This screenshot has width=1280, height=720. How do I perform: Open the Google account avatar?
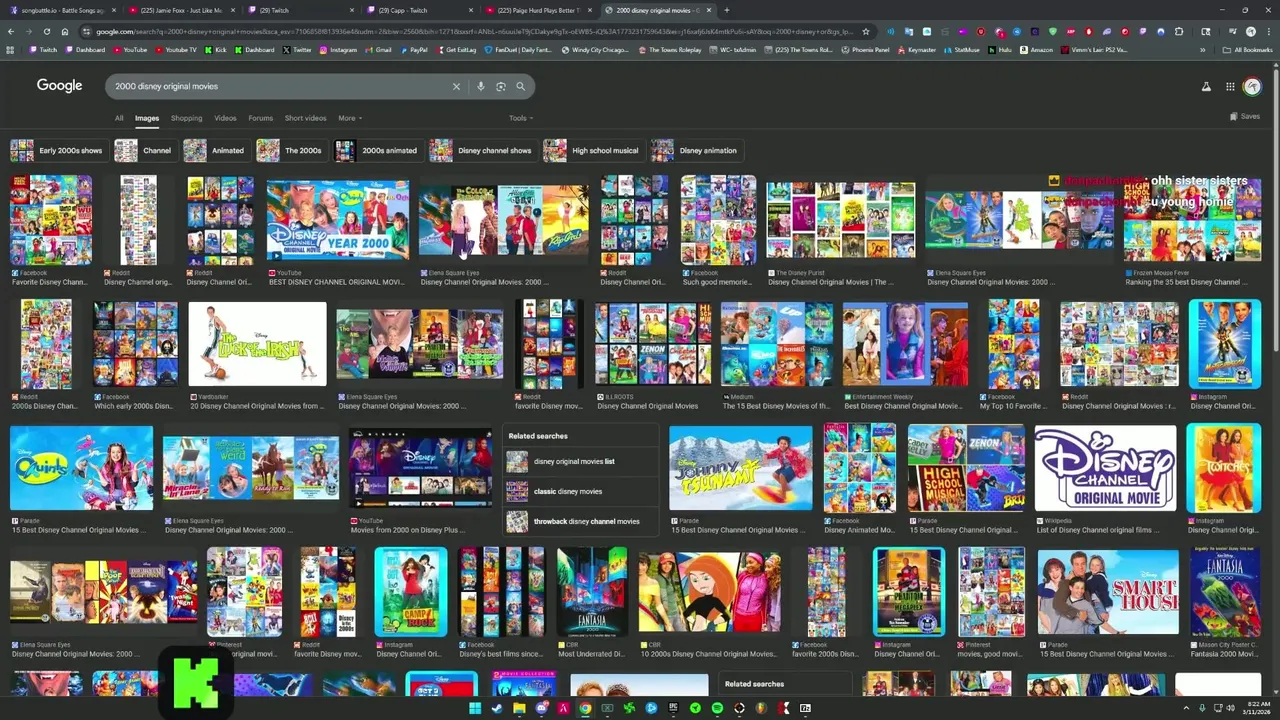[x=1252, y=87]
